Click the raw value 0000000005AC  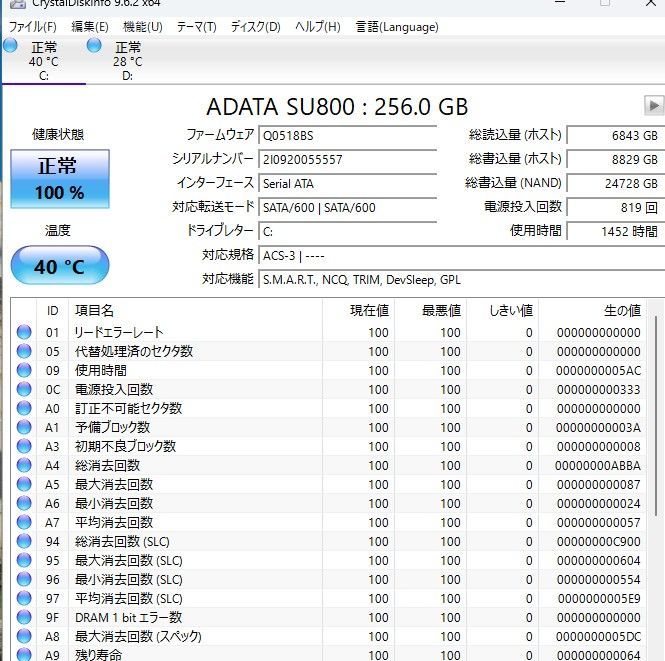coord(598,371)
